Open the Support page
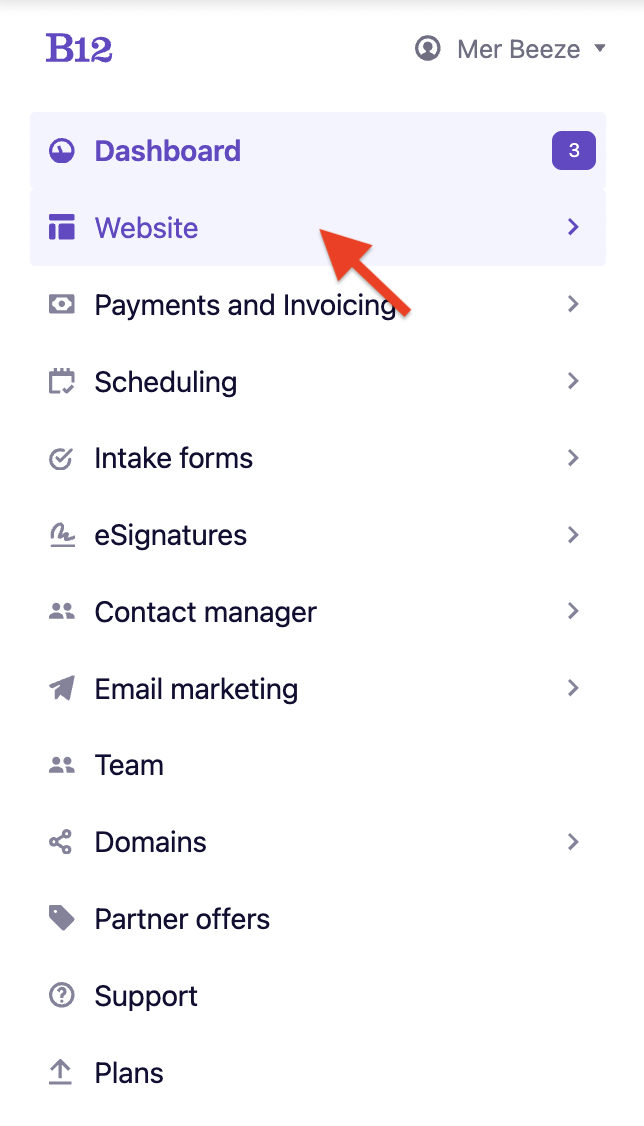The image size is (644, 1126). [x=145, y=995]
